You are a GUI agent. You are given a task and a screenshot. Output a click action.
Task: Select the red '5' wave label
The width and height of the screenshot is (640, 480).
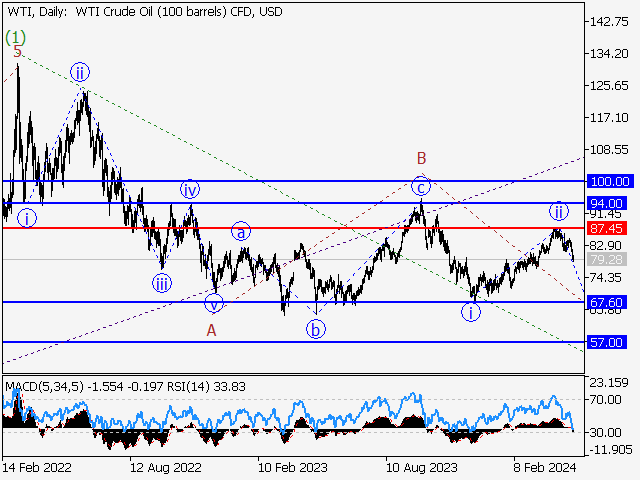click(17, 52)
